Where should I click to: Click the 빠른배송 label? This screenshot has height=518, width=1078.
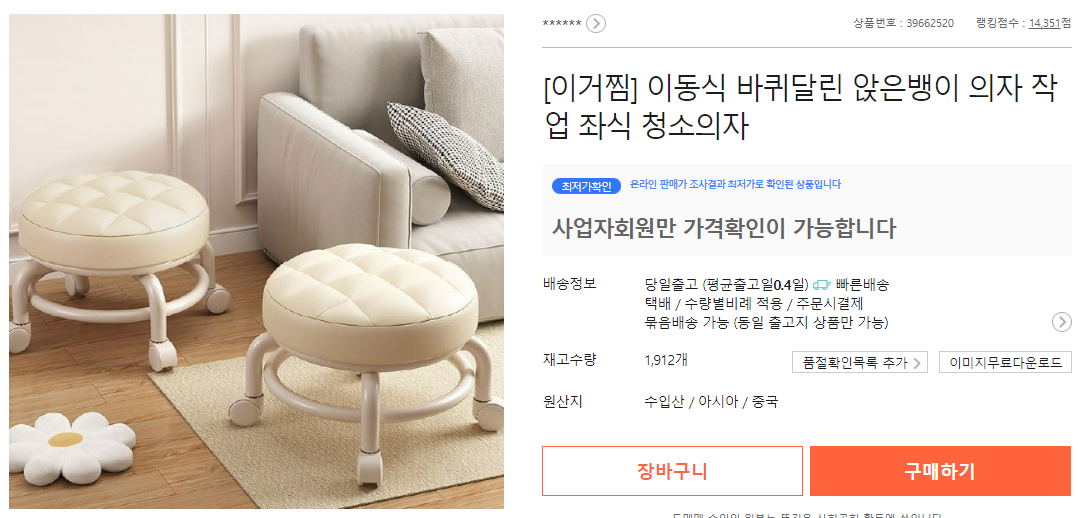[x=862, y=285]
